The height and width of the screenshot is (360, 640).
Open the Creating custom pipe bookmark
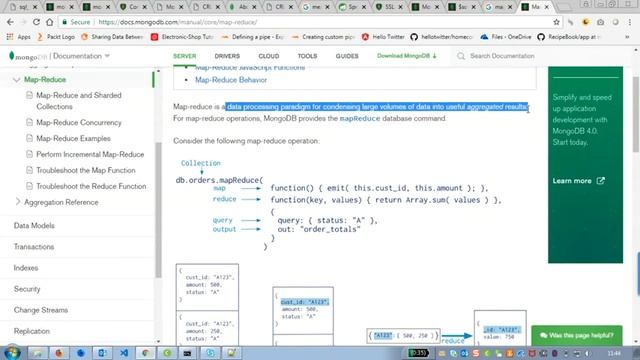click(323, 37)
